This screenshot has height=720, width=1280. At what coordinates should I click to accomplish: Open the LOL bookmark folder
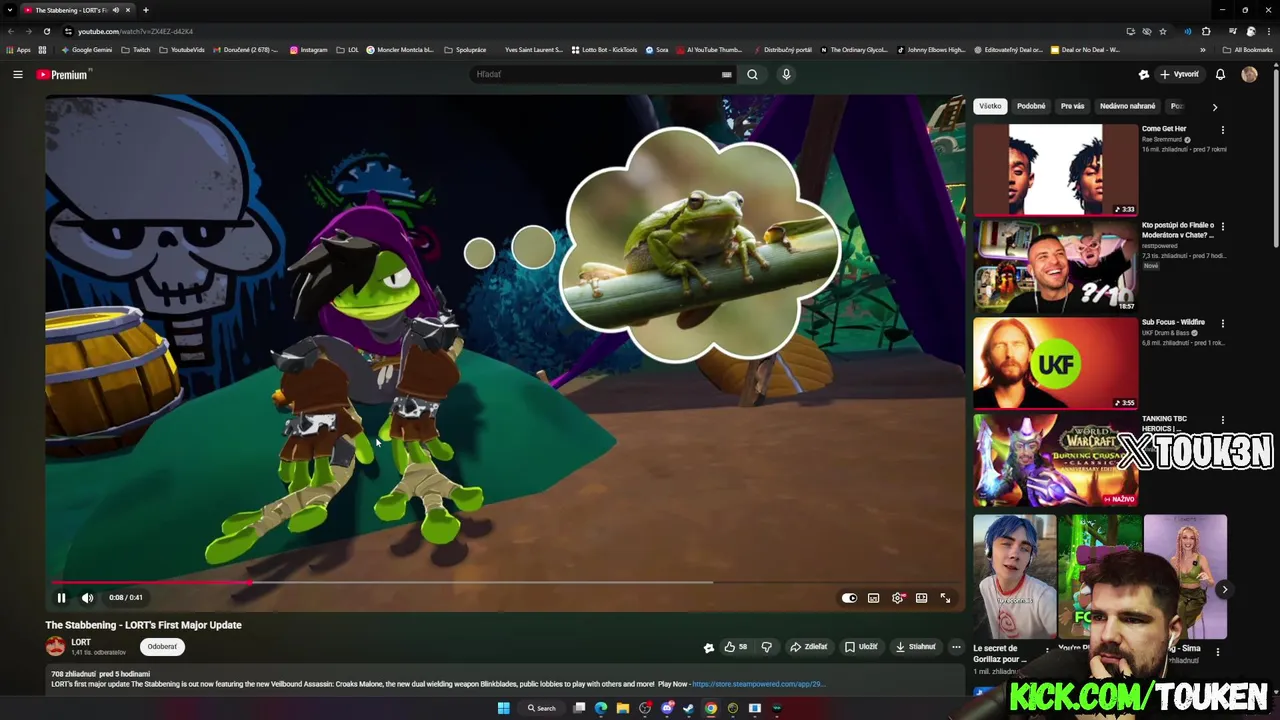click(347, 49)
